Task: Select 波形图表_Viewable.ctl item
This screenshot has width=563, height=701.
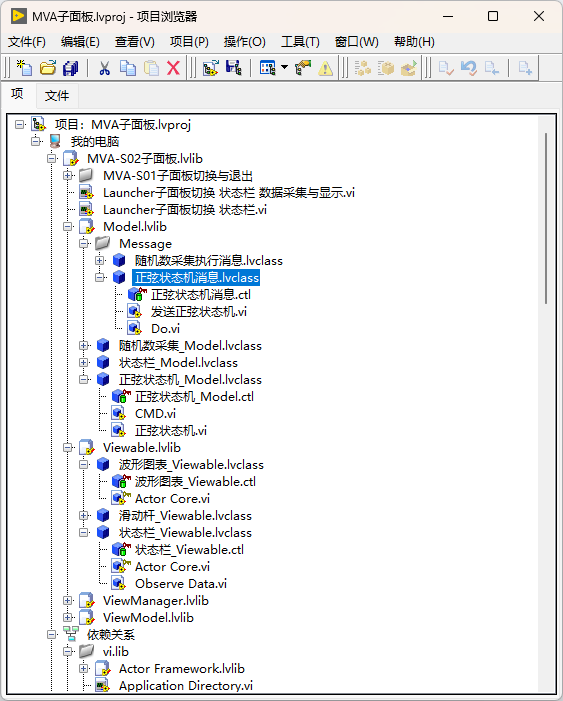Action: [x=195, y=481]
